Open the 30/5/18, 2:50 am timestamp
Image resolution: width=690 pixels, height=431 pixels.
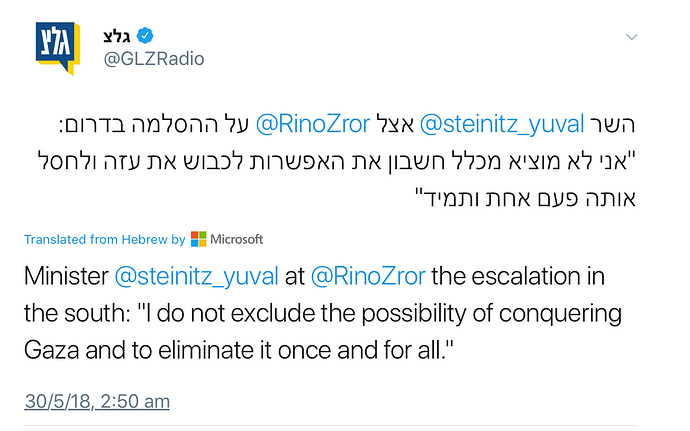tap(97, 402)
